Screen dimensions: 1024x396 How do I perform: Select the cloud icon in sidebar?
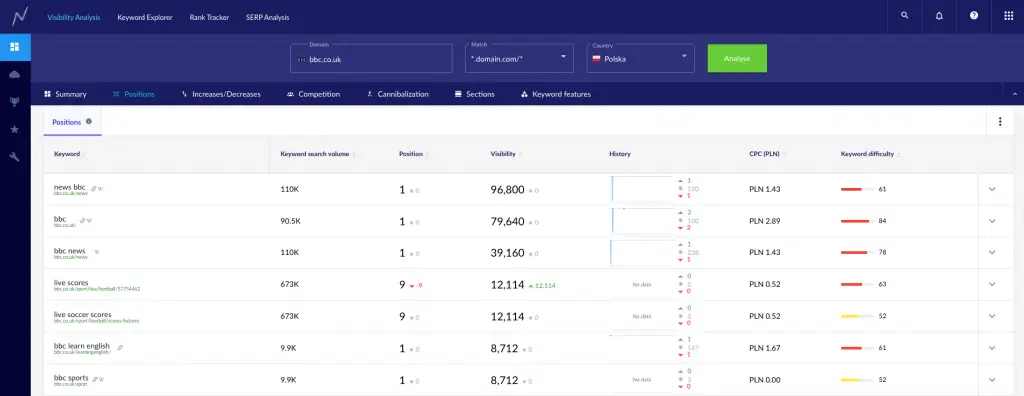tap(15, 74)
